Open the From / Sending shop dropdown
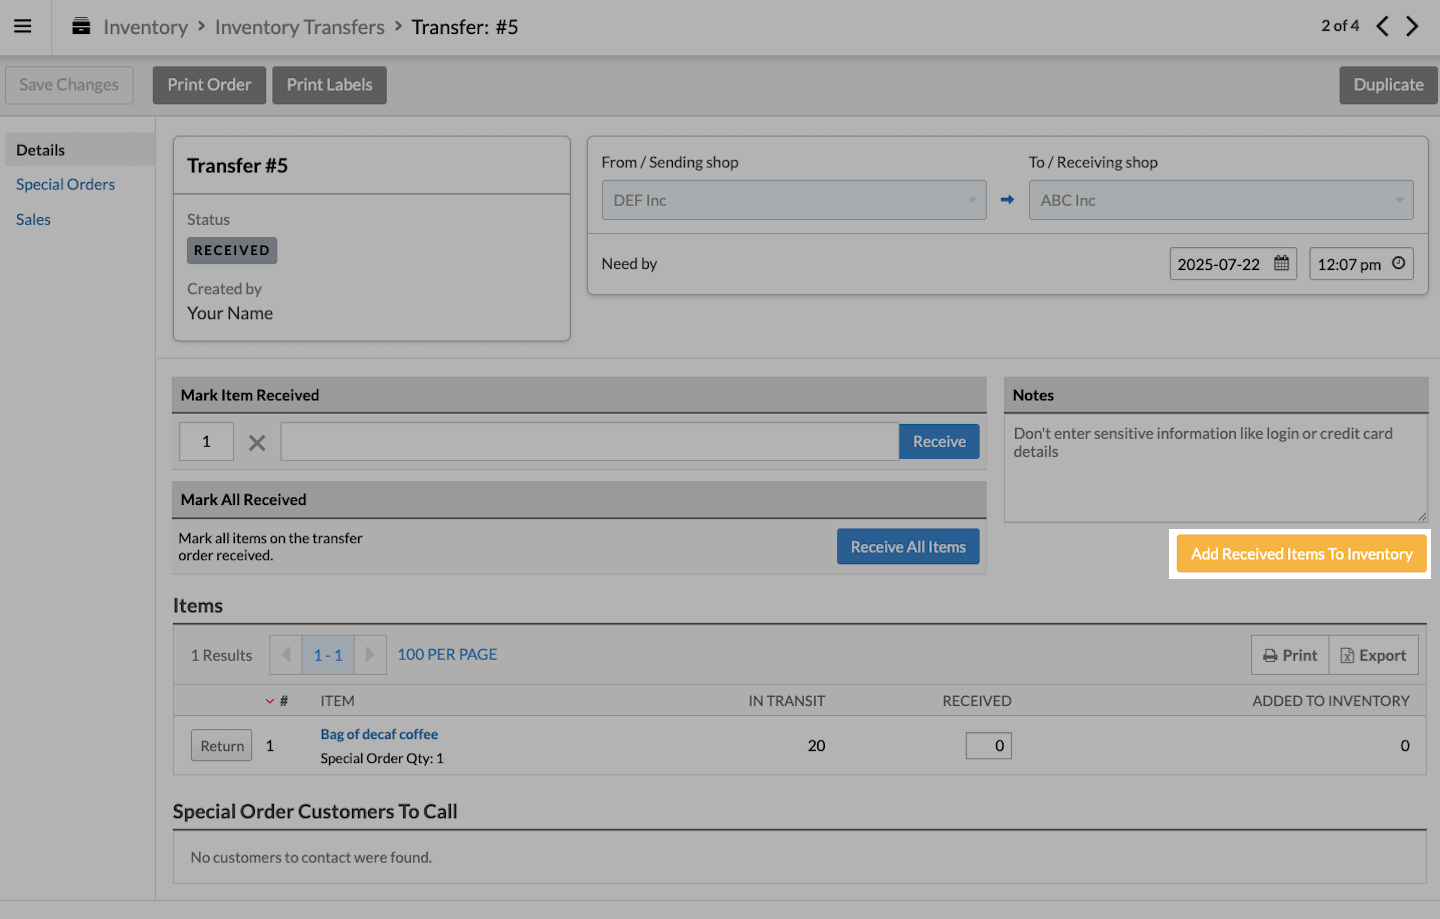Screen dimensions: 1440x919 [793, 200]
